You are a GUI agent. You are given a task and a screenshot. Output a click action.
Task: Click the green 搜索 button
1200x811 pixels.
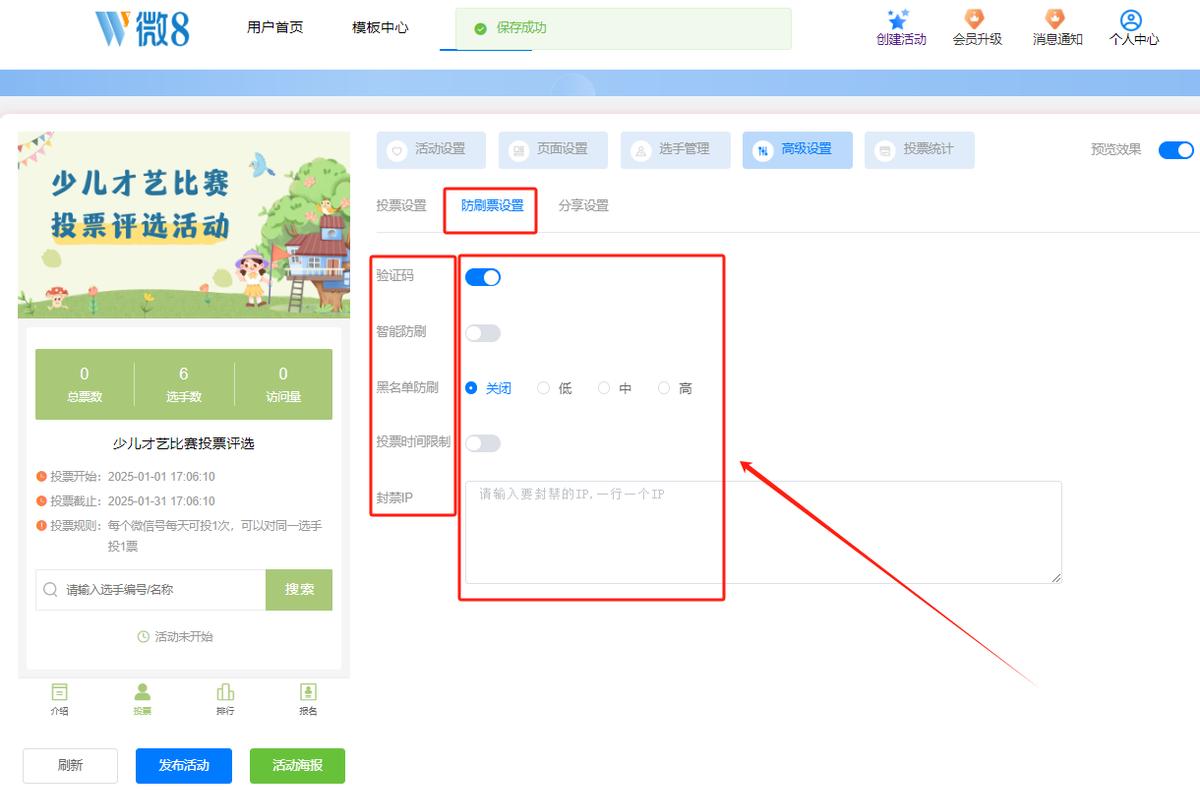coord(299,590)
